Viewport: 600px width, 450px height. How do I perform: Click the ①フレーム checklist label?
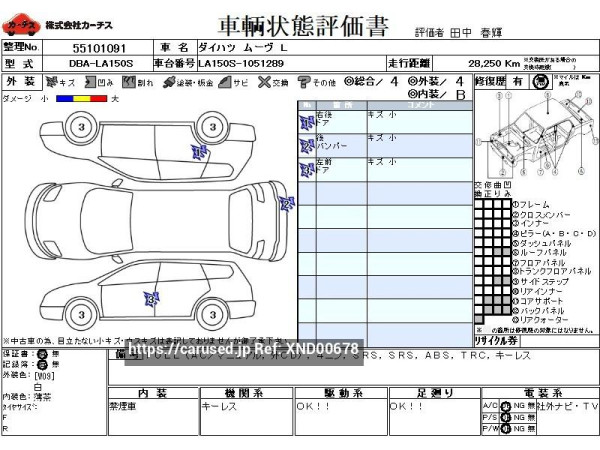[531, 205]
